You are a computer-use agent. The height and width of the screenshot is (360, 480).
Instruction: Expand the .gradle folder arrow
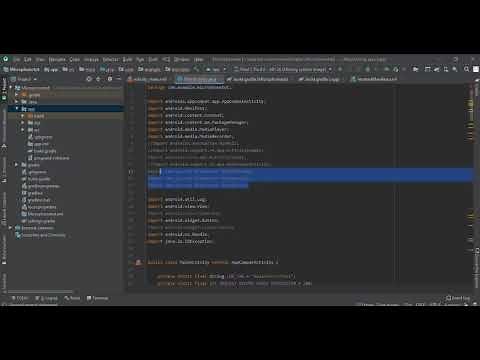[x=17, y=95]
